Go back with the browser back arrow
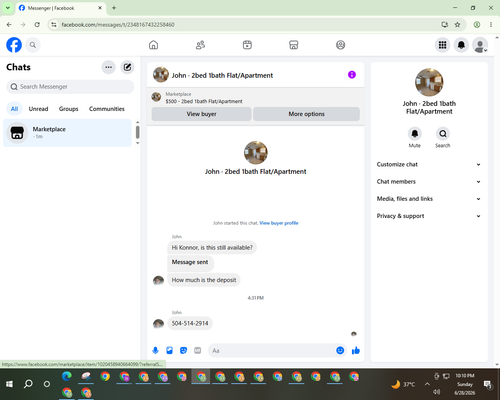The height and width of the screenshot is (400, 500). (9, 25)
